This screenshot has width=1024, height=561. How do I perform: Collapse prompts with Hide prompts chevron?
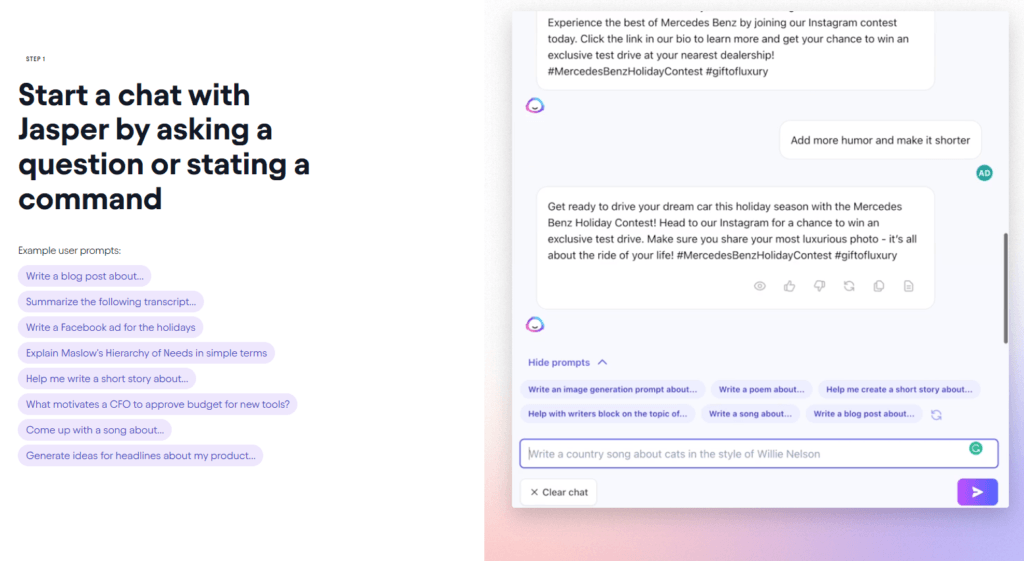[x=602, y=362]
